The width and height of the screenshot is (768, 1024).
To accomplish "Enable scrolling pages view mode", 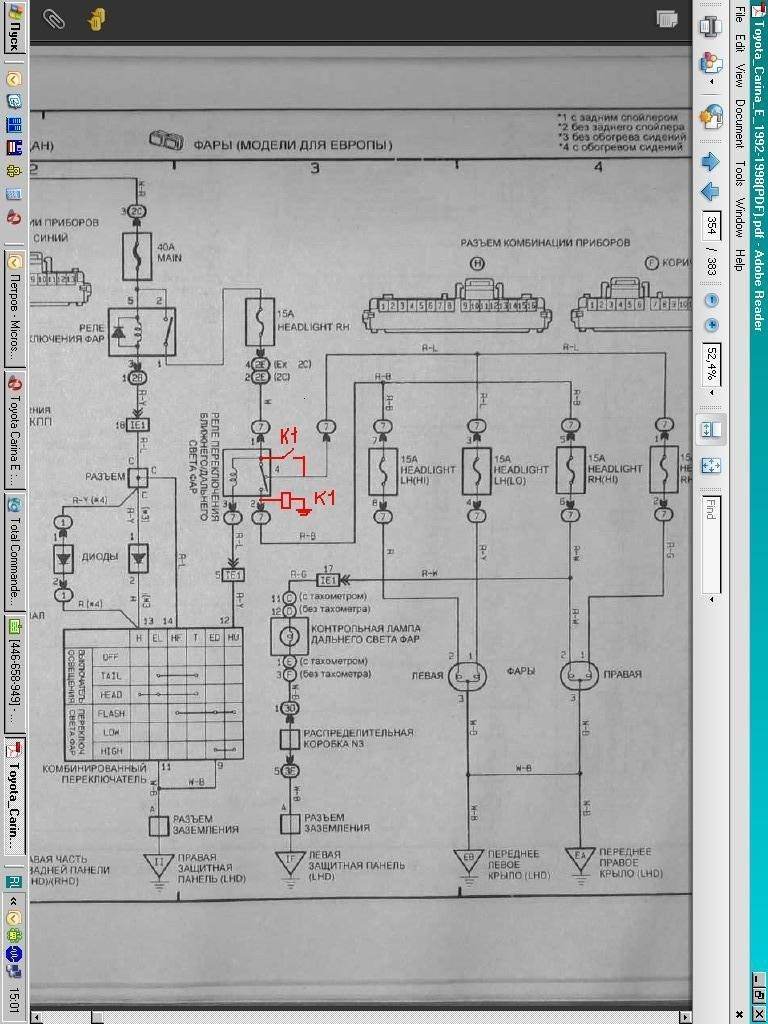I will tap(711, 428).
